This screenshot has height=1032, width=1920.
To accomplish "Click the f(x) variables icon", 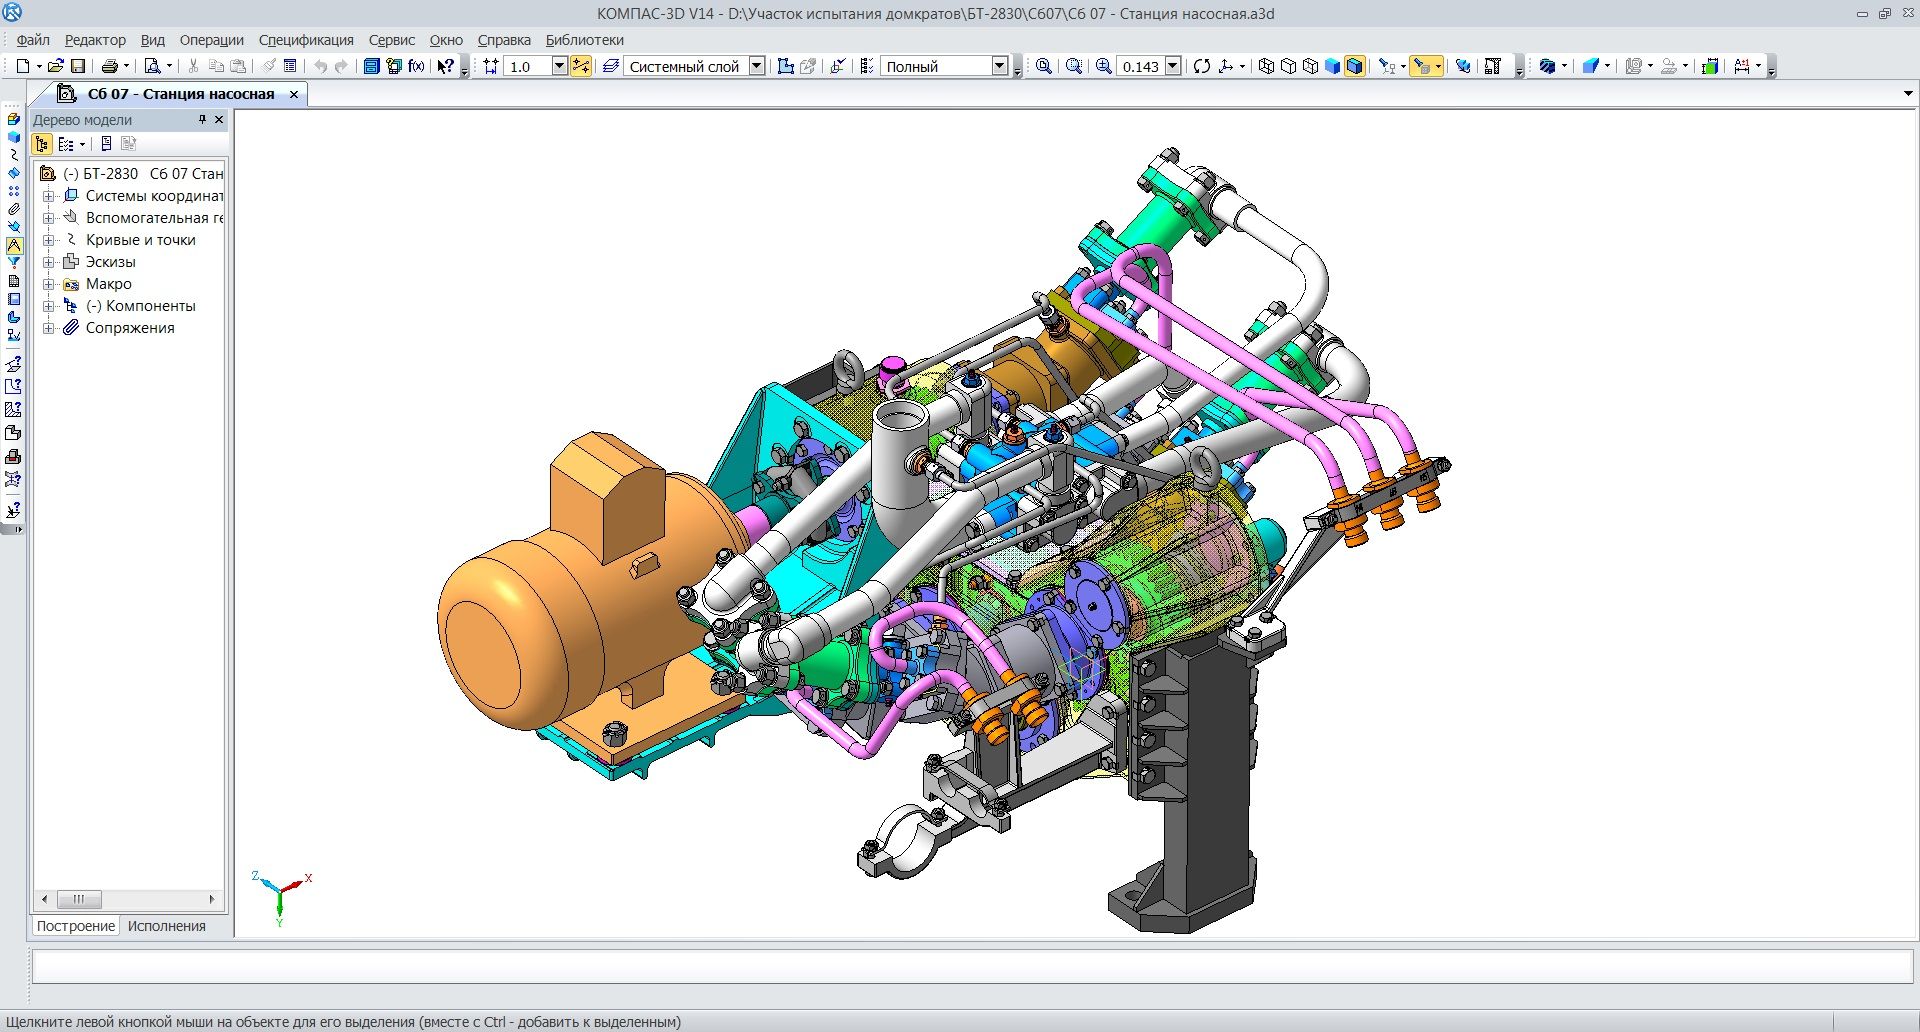I will point(416,66).
